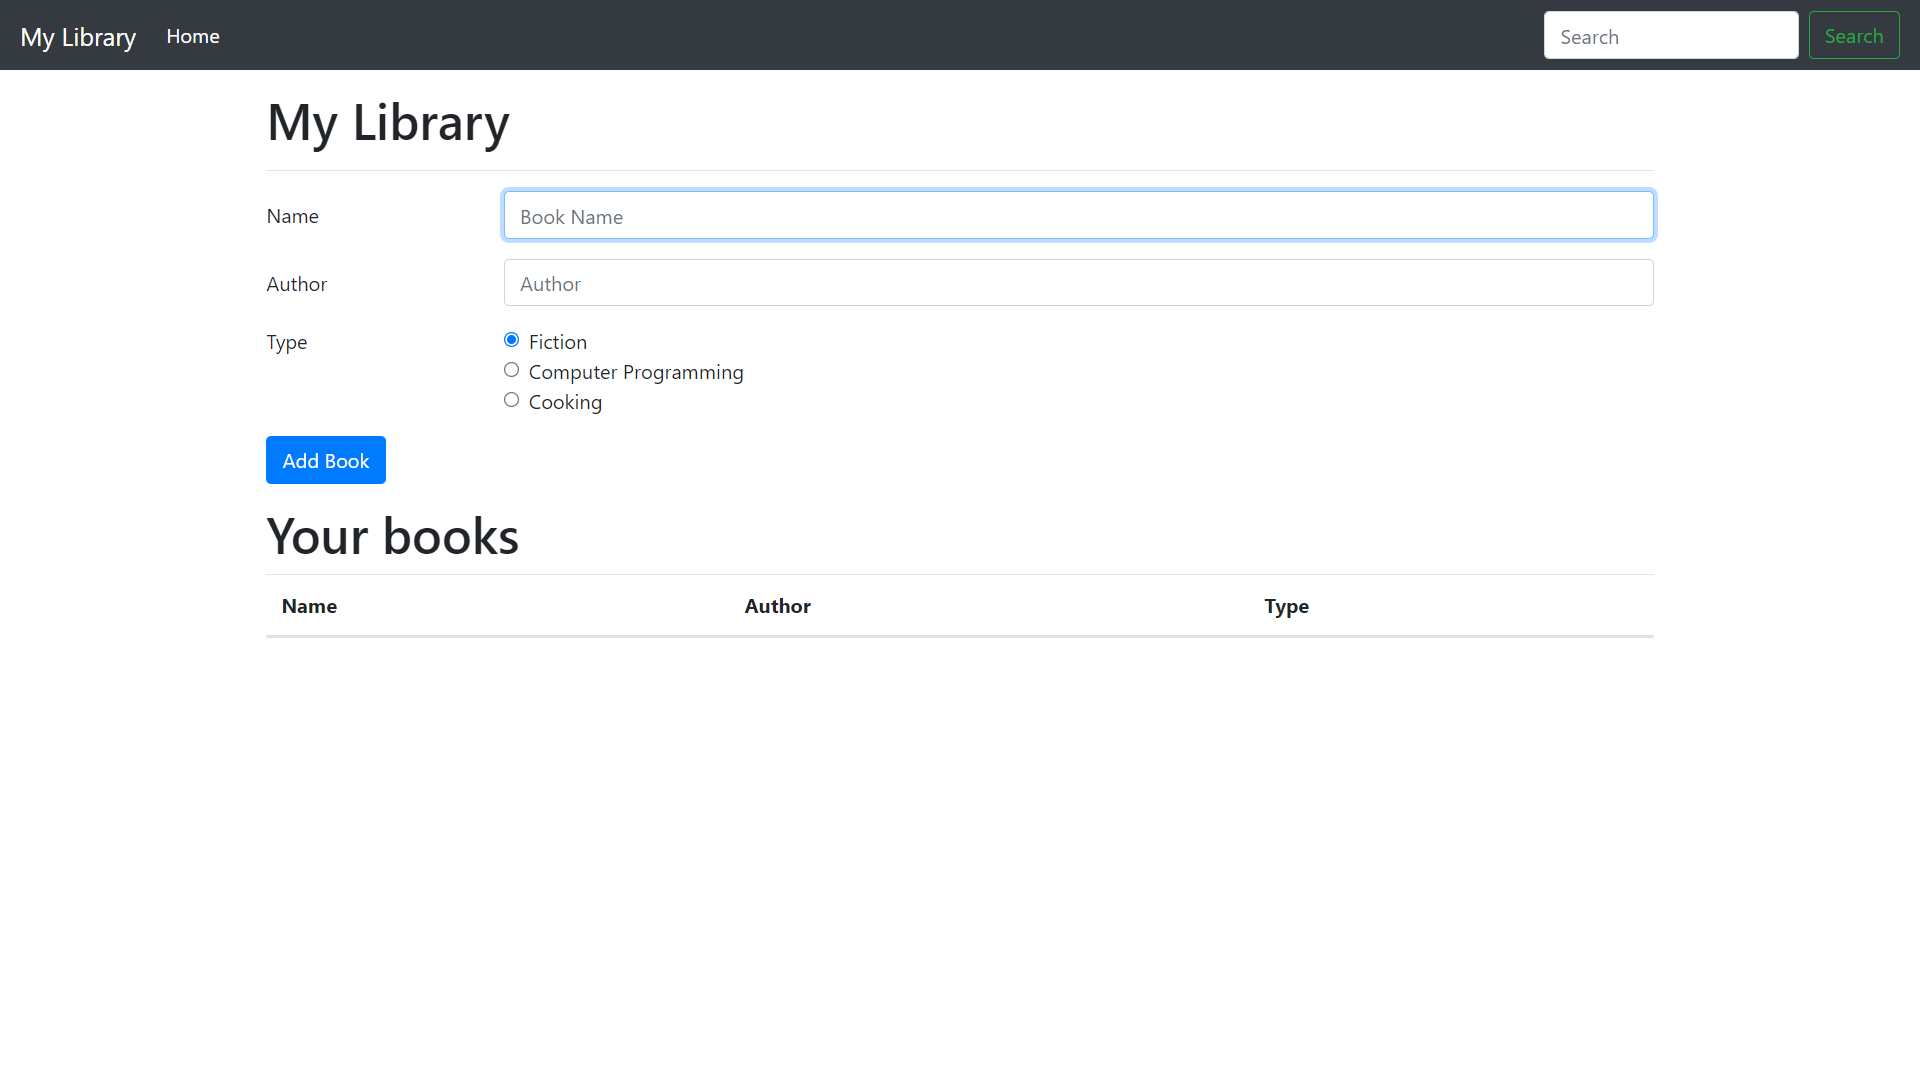The image size is (1920, 1080).
Task: Click the Add Book button
Action: 325,460
